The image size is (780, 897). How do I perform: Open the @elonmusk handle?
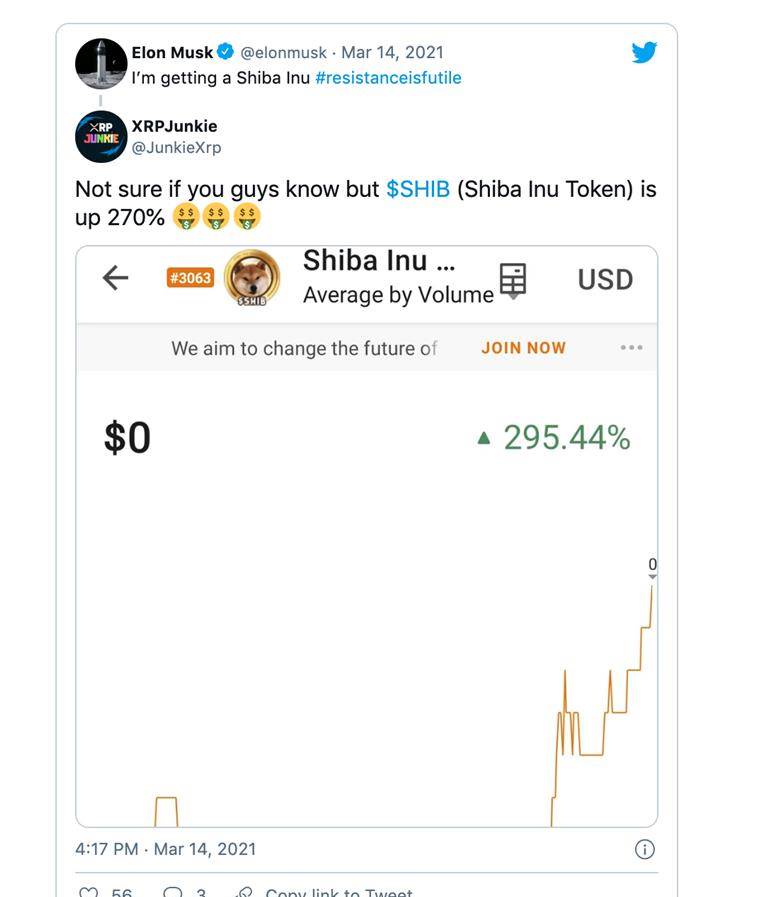point(283,53)
